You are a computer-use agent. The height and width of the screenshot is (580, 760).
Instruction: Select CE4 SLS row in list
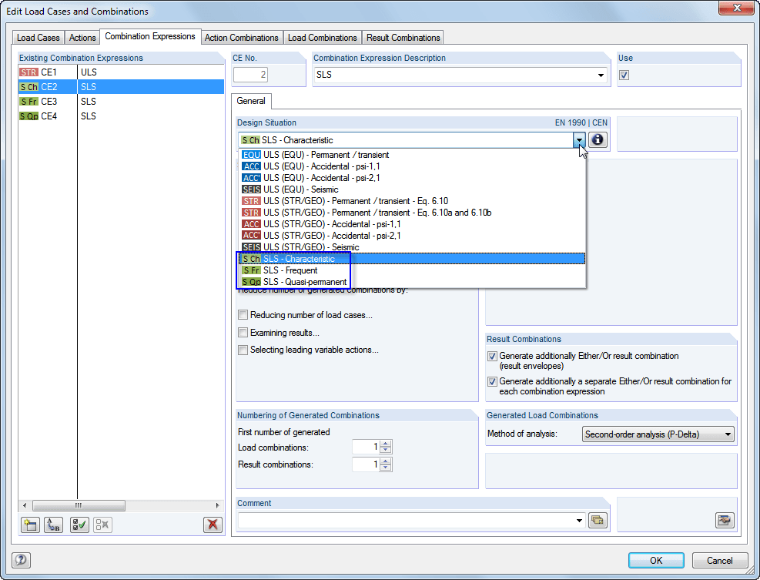[x=121, y=116]
